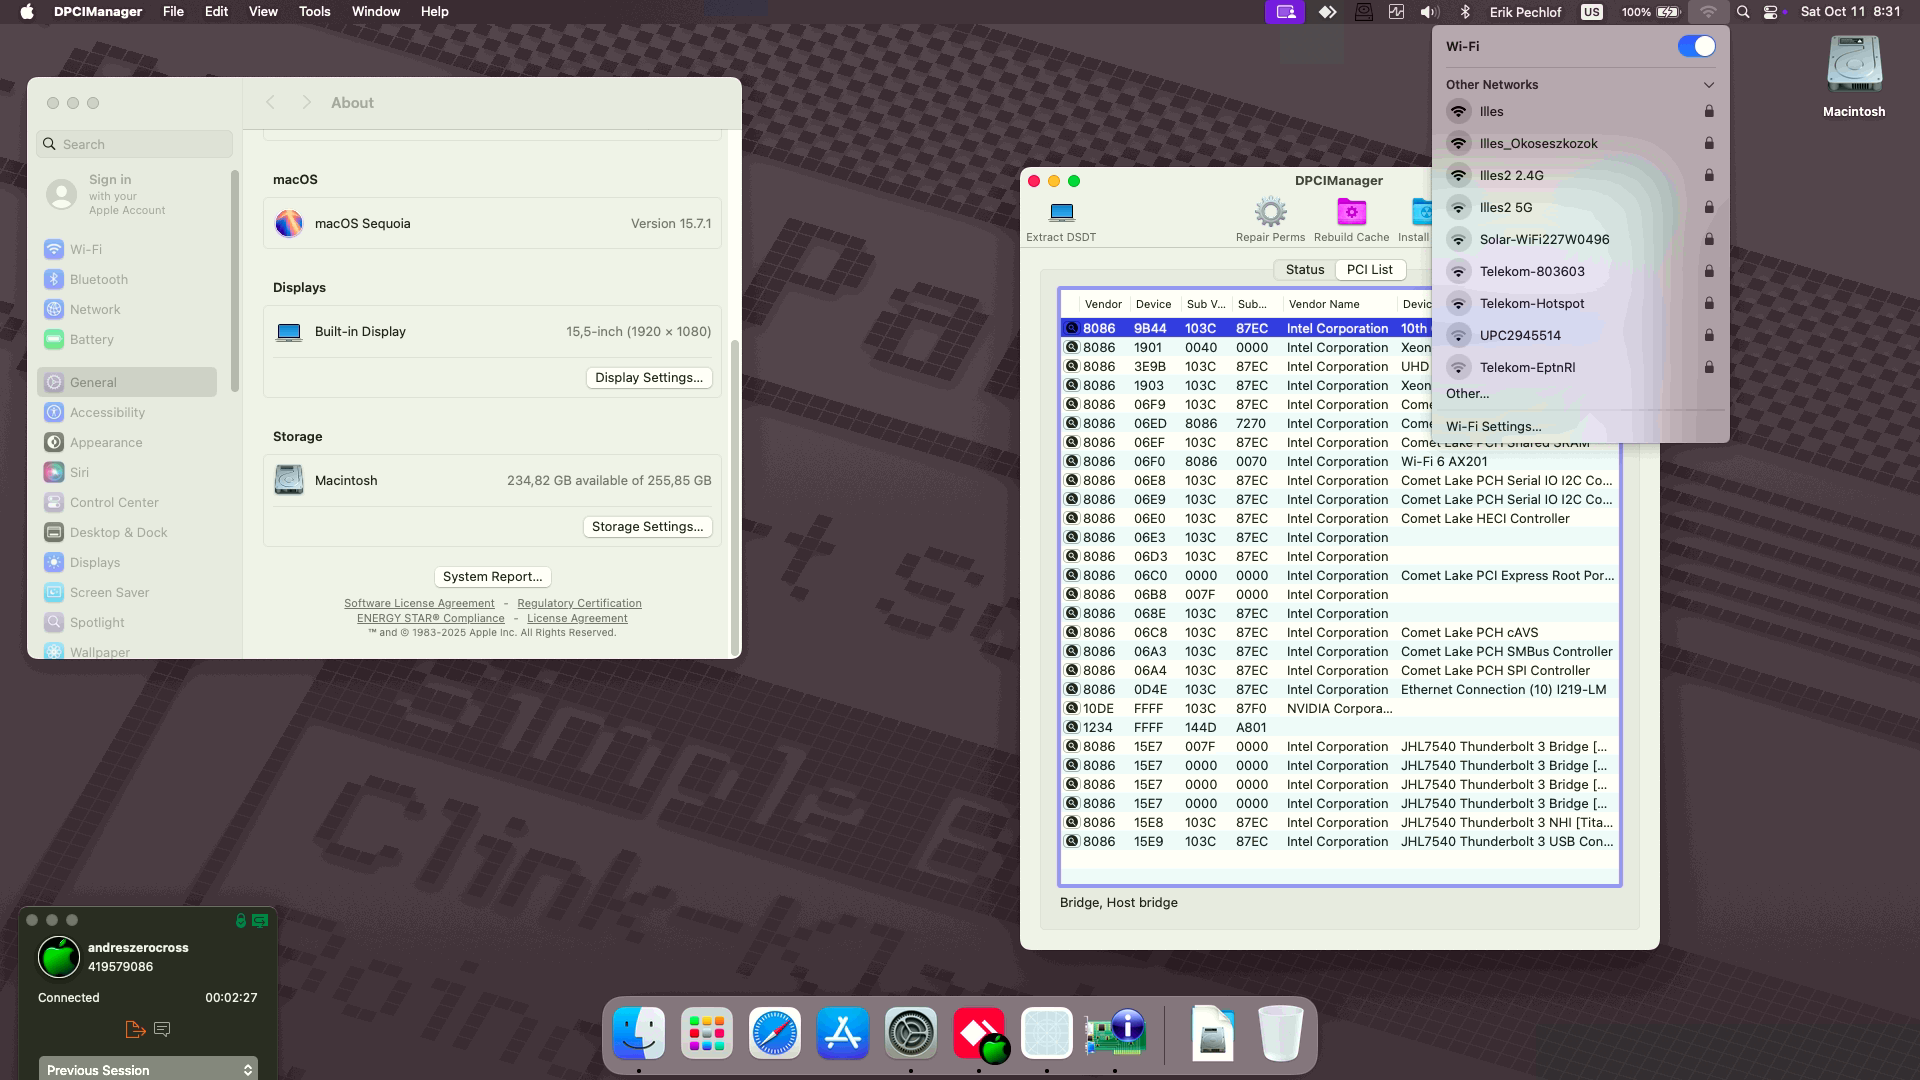Click the Repair Perms gear icon

coord(1270,212)
